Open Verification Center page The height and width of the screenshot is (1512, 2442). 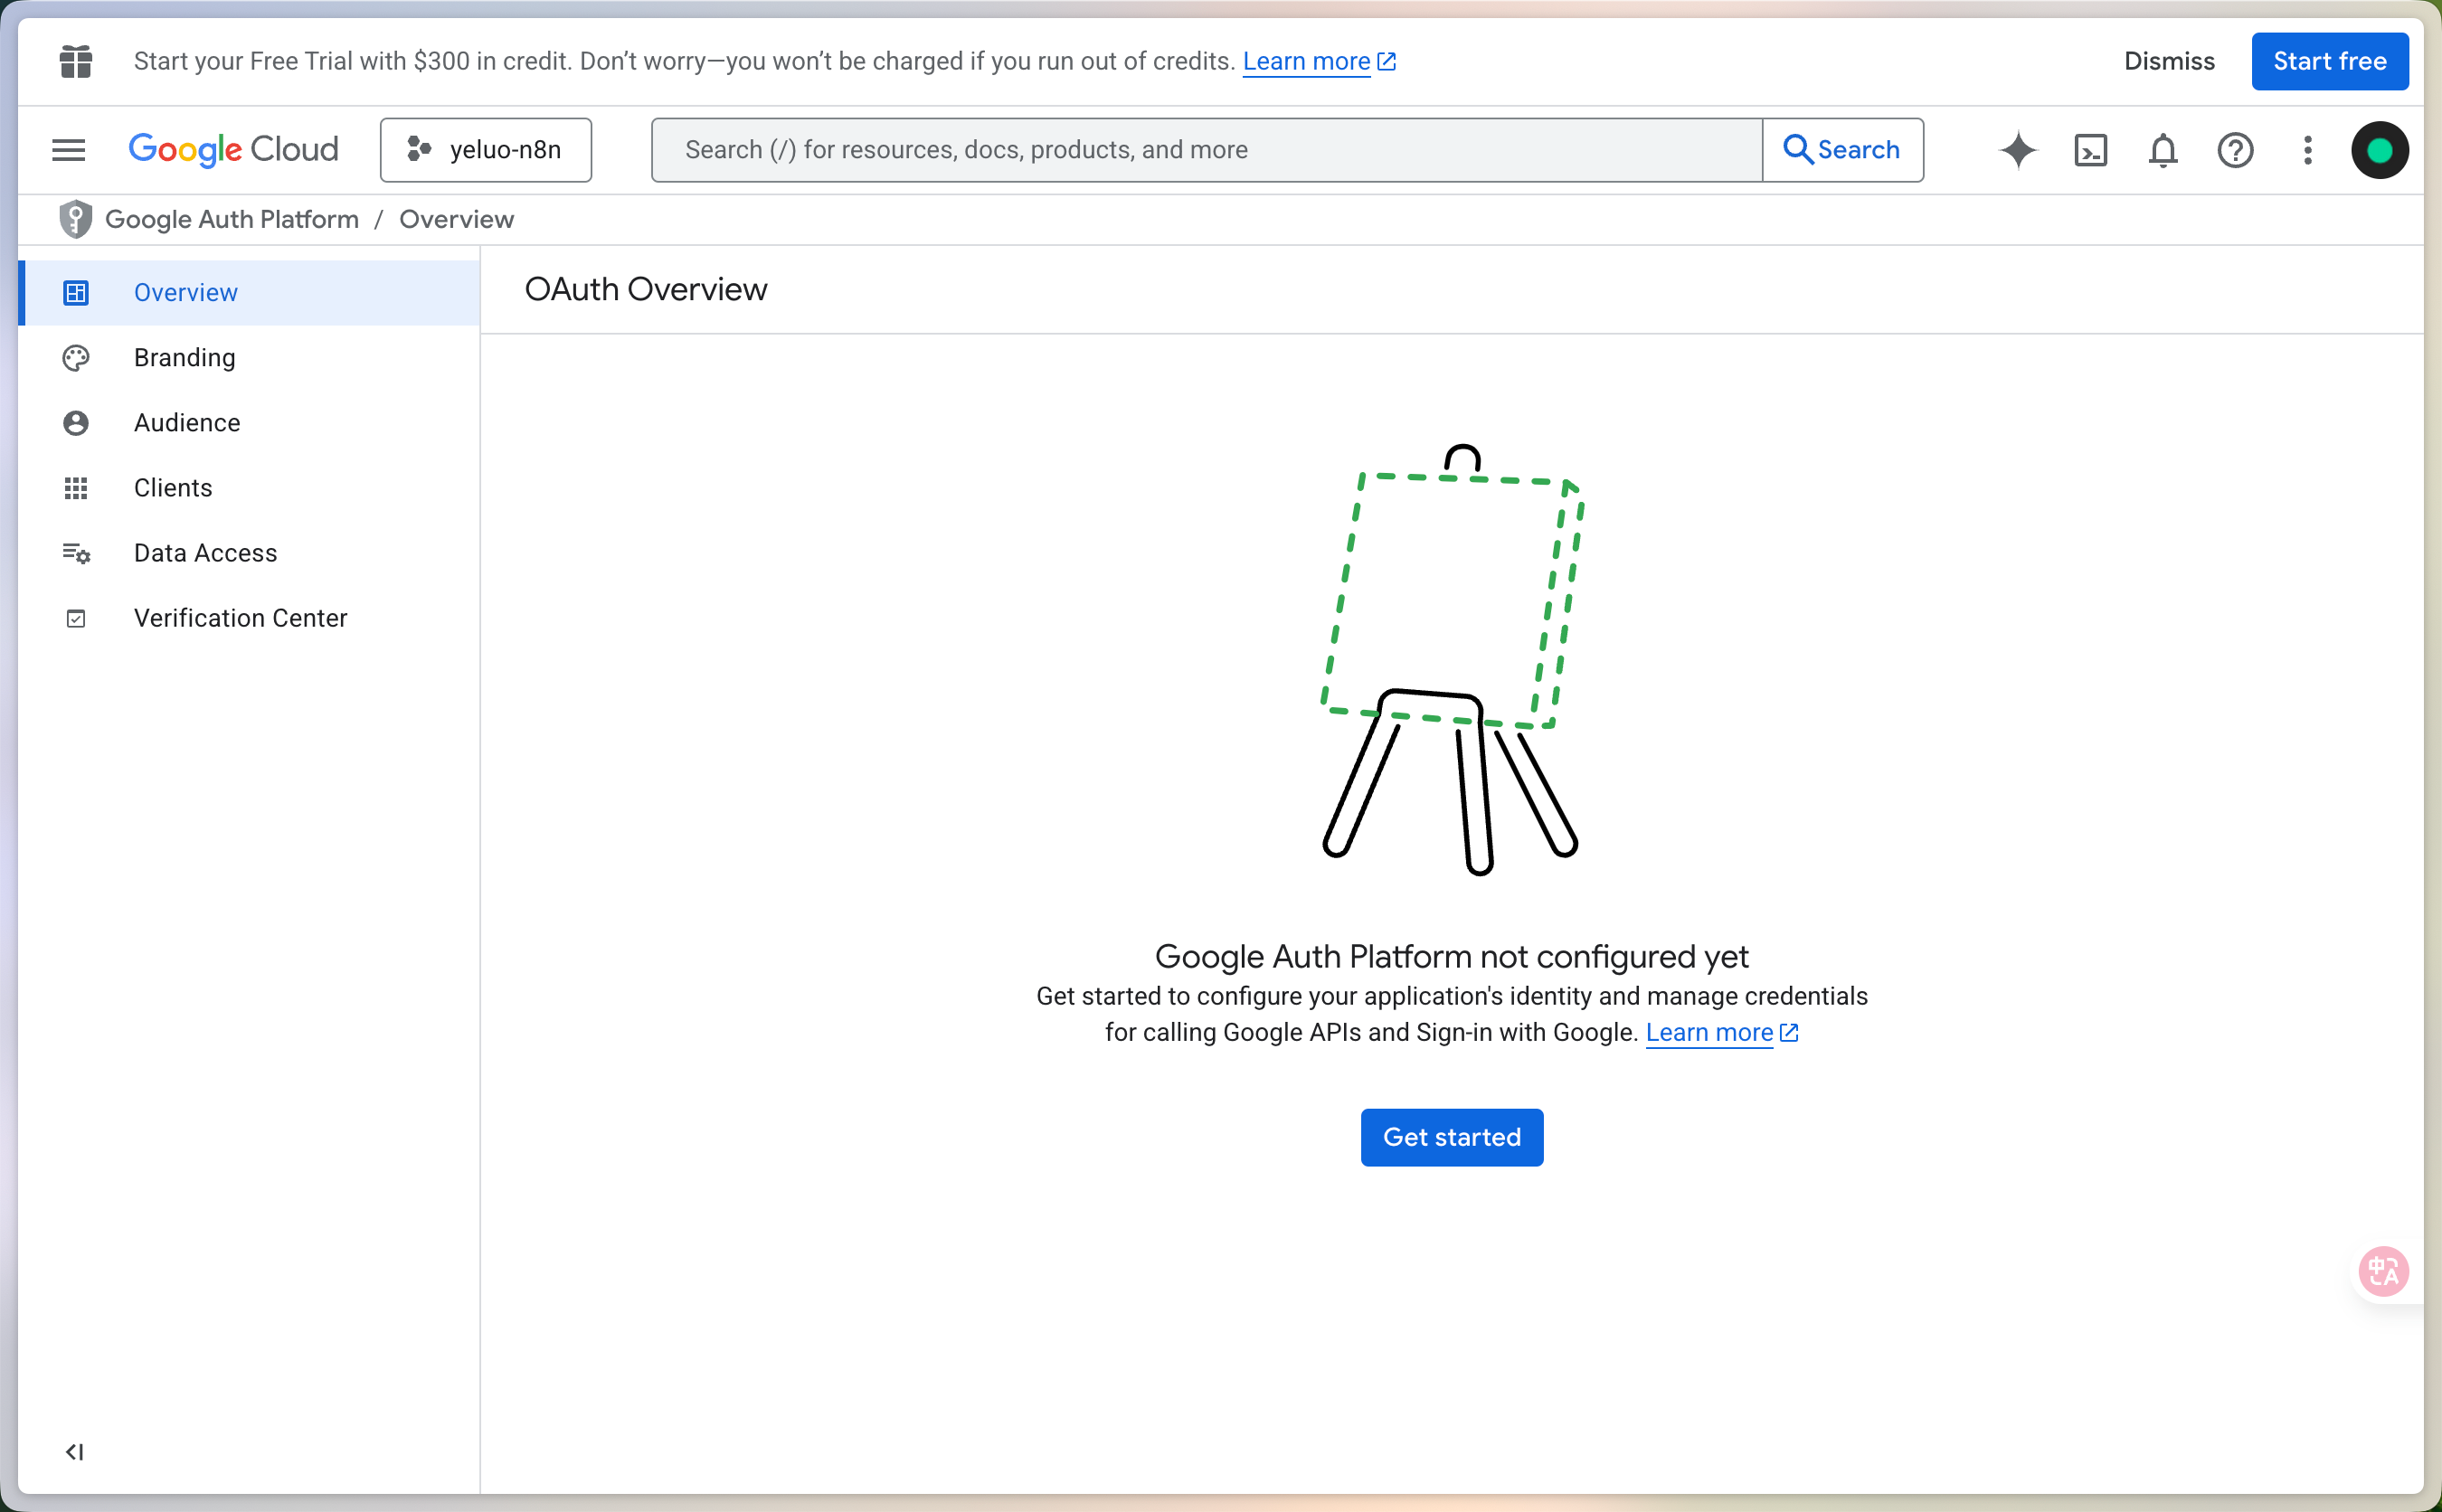coord(240,618)
